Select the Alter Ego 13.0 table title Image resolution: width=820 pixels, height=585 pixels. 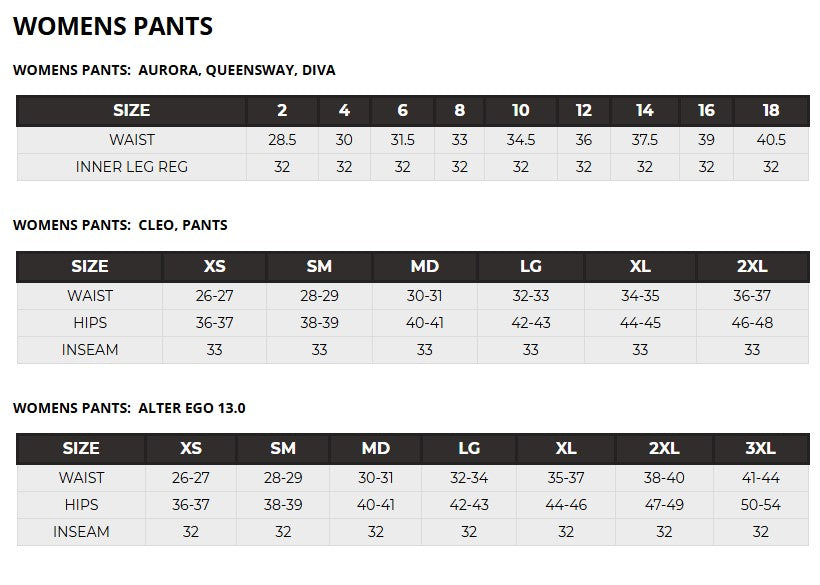click(129, 408)
